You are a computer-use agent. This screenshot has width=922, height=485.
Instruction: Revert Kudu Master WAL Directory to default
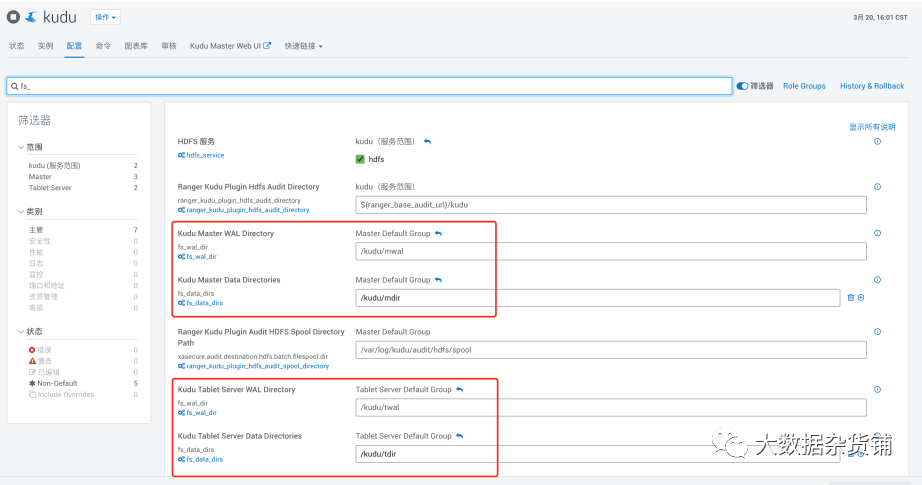(x=438, y=233)
